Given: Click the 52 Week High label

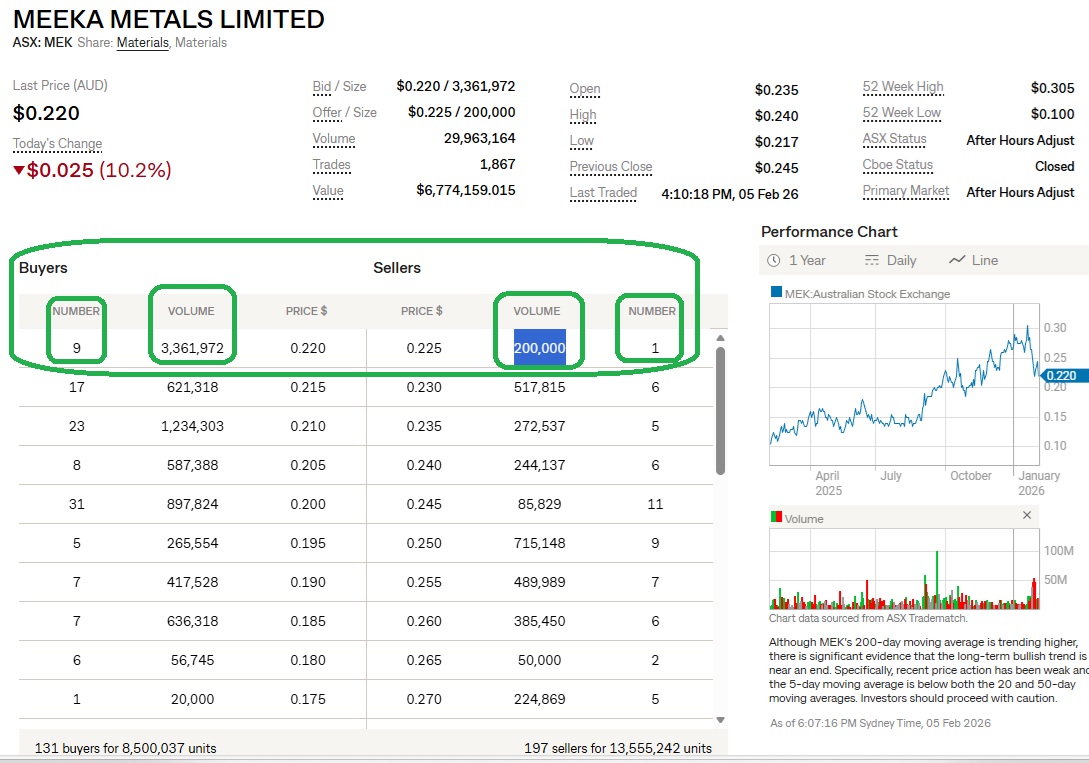Looking at the screenshot, I should (x=903, y=87).
